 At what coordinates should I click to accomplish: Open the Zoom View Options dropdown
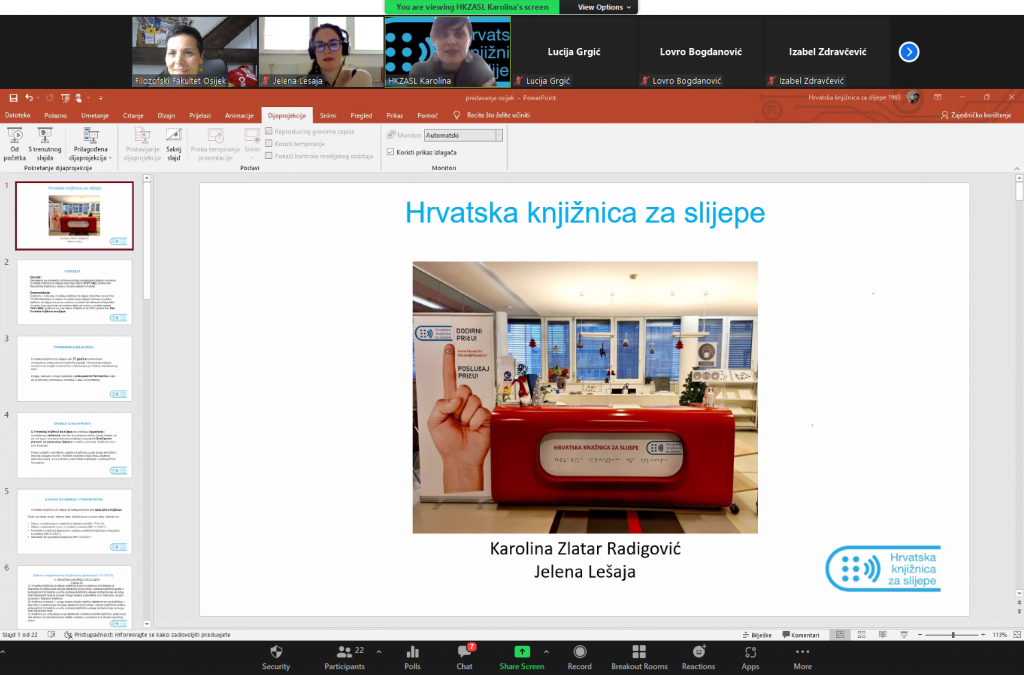604,7
